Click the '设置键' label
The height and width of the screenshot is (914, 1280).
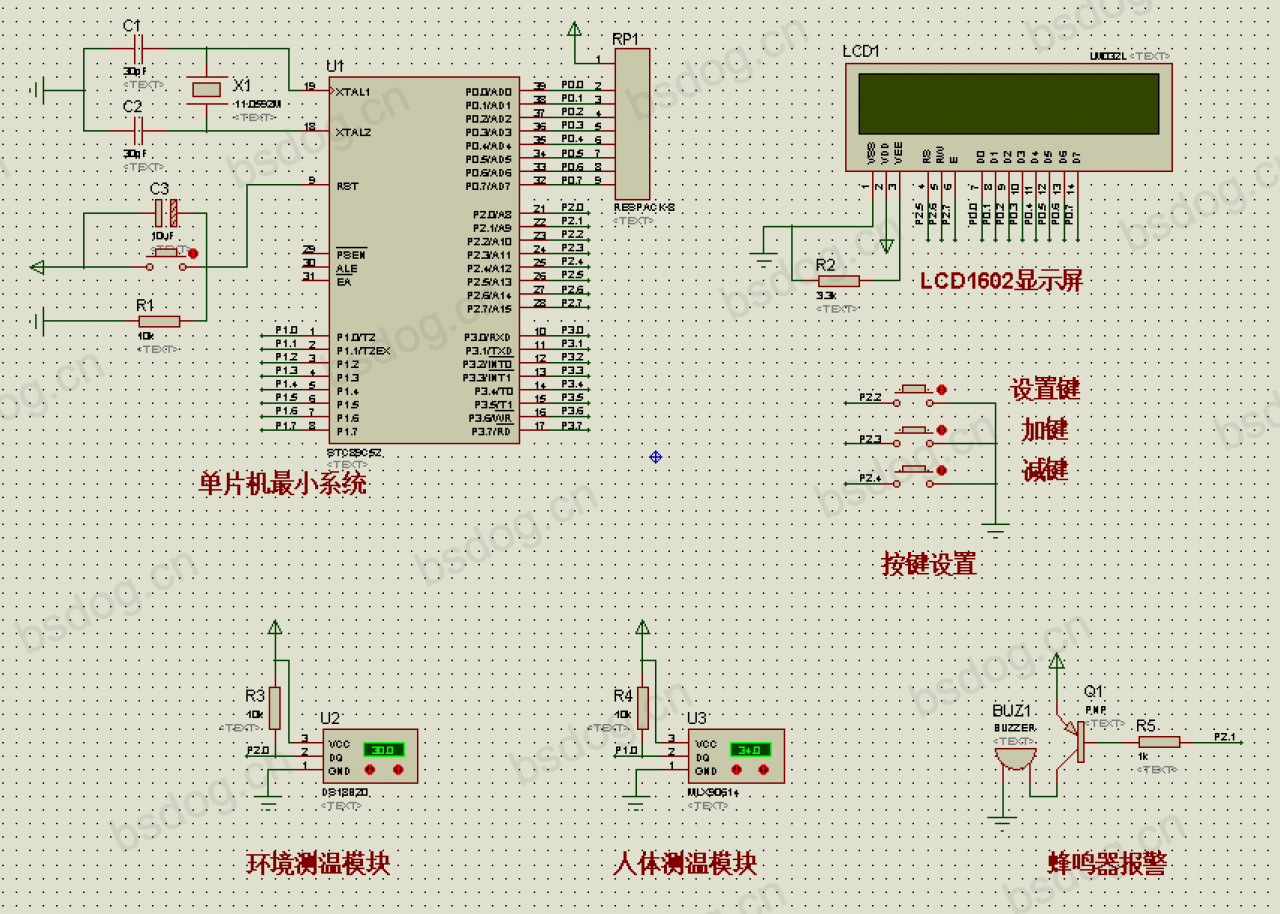[1045, 390]
